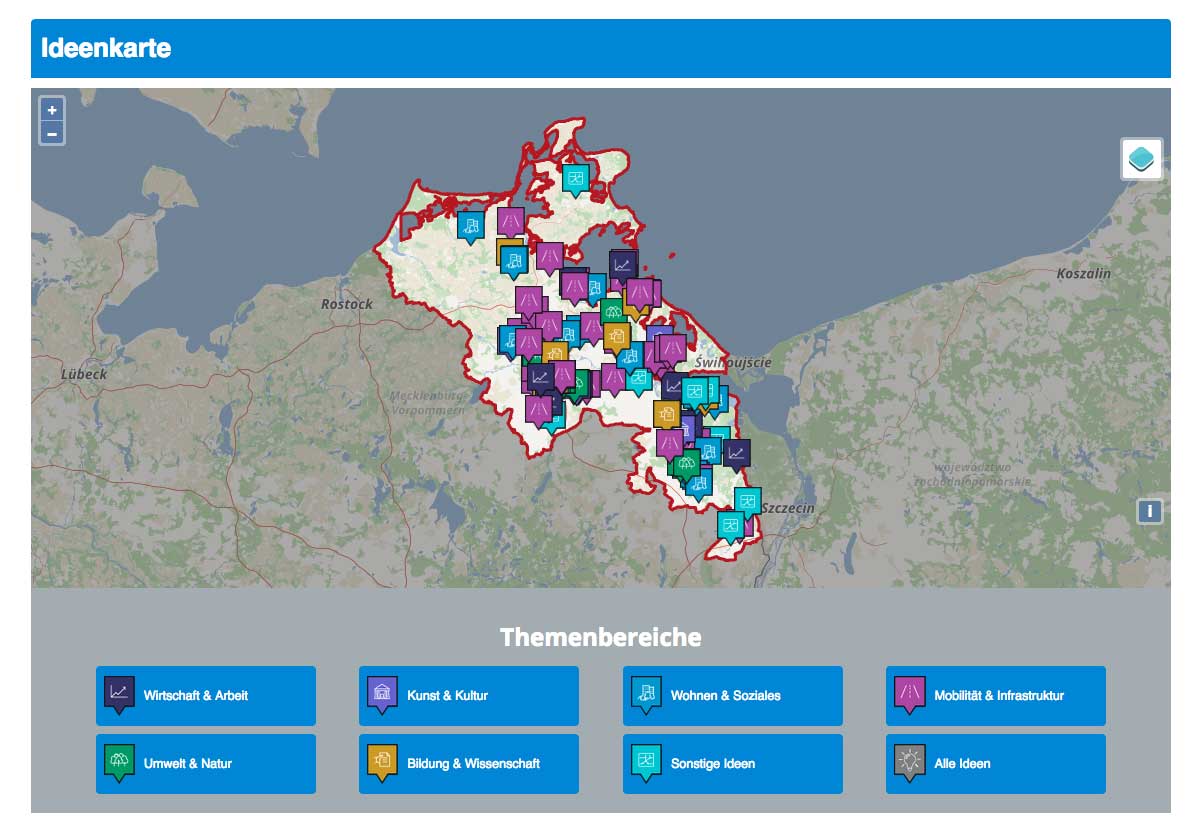The width and height of the screenshot is (1186, 822).
Task: Open the green tree marker north of Szczecin
Action: (686, 464)
